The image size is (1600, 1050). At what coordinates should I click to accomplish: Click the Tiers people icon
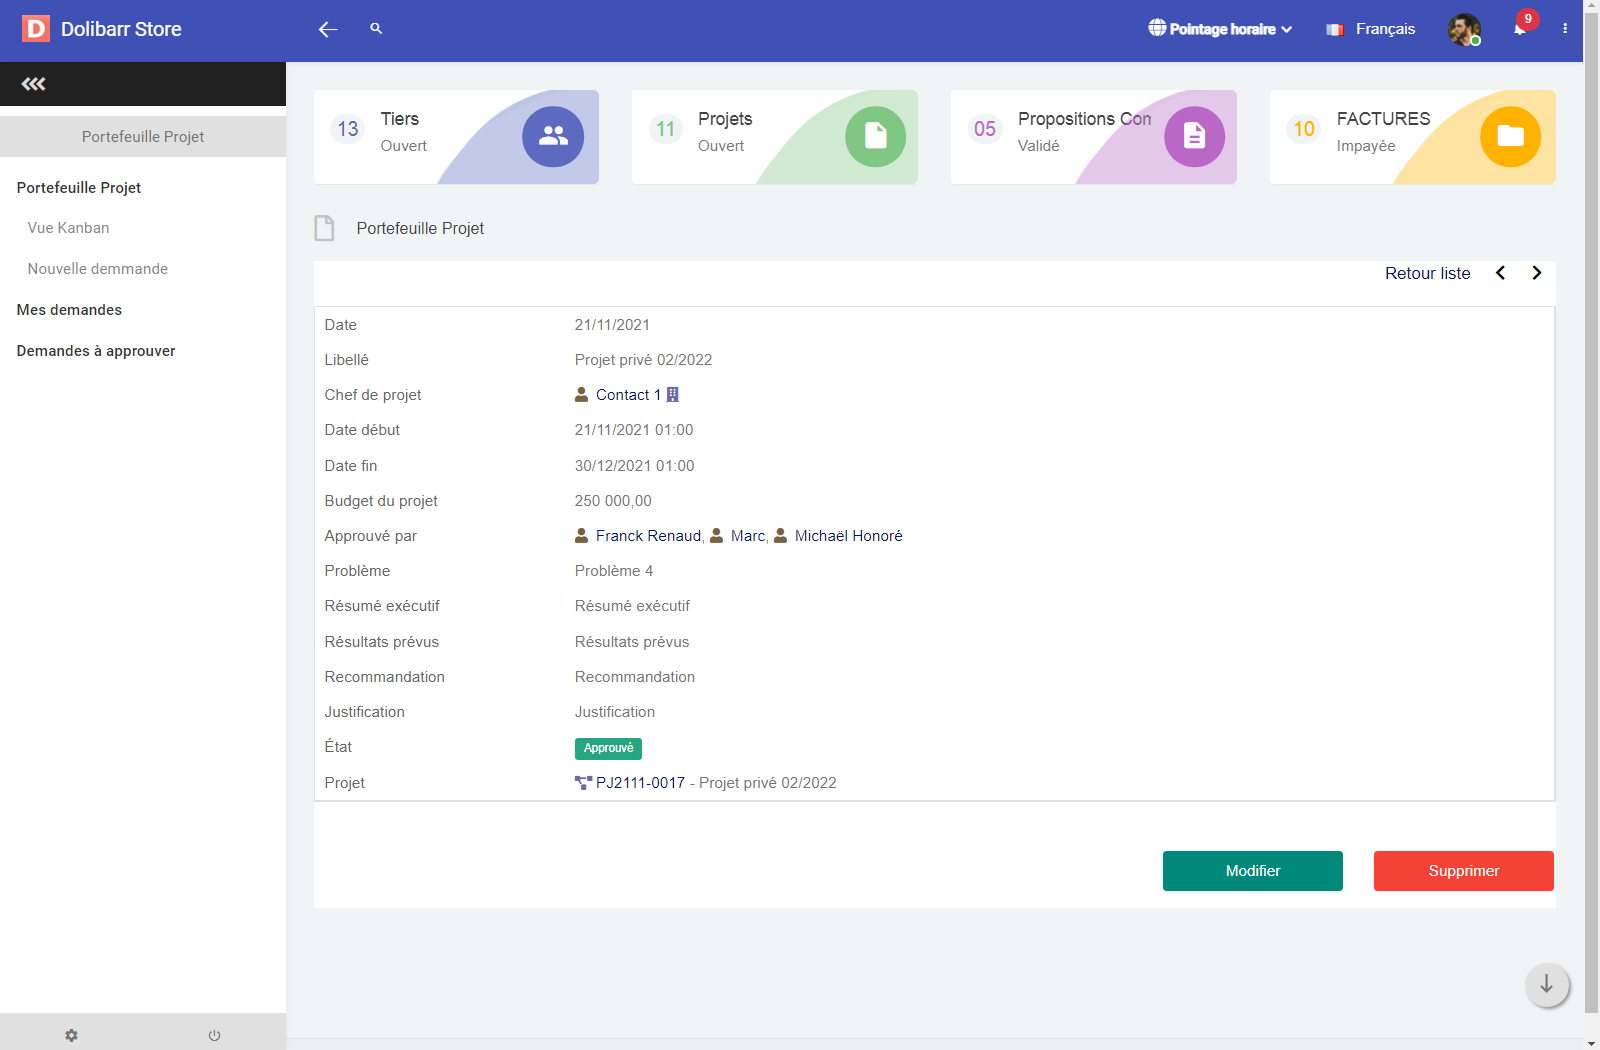tap(553, 136)
